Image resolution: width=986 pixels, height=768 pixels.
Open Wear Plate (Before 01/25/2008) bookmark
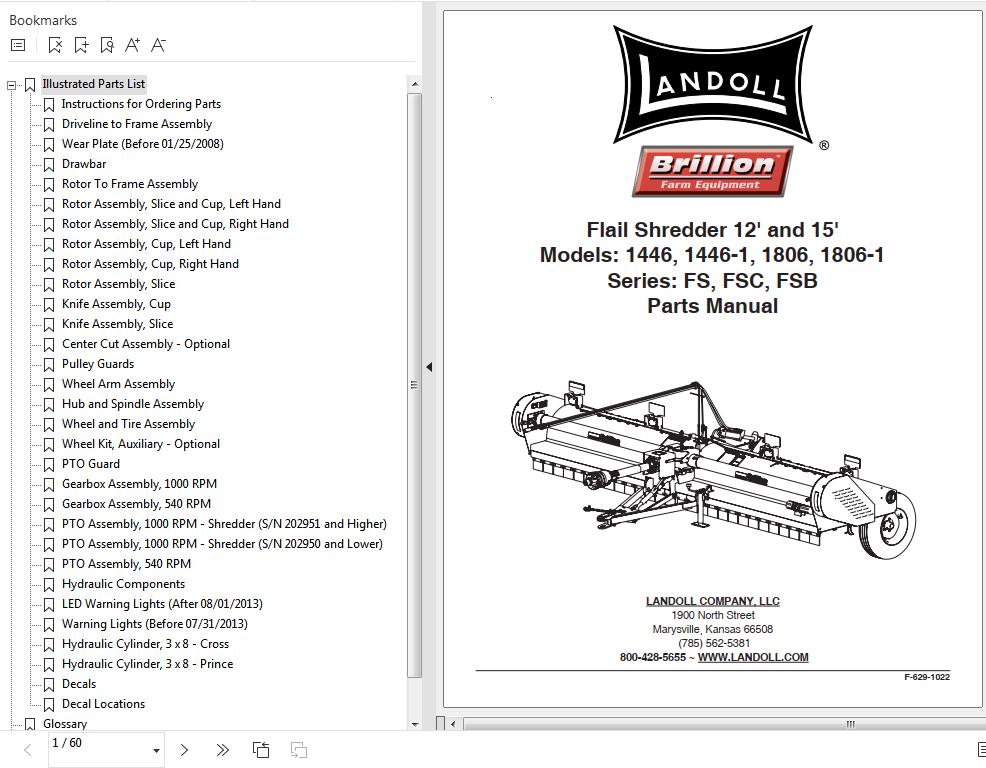point(142,144)
